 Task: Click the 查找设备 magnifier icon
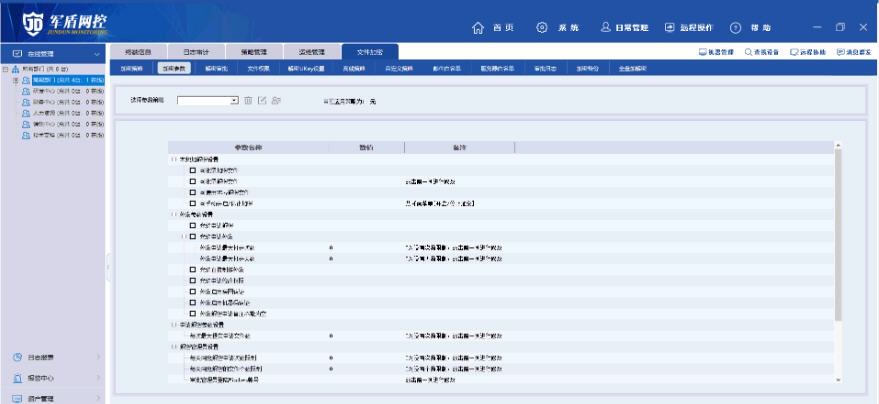point(747,51)
